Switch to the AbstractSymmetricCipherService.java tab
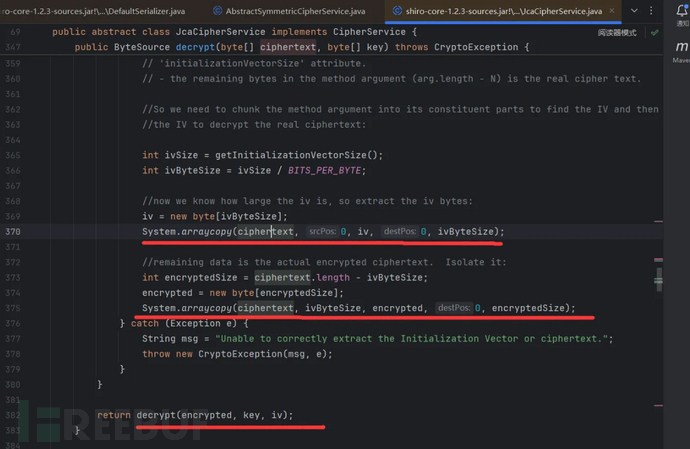690x449 pixels. (295, 11)
